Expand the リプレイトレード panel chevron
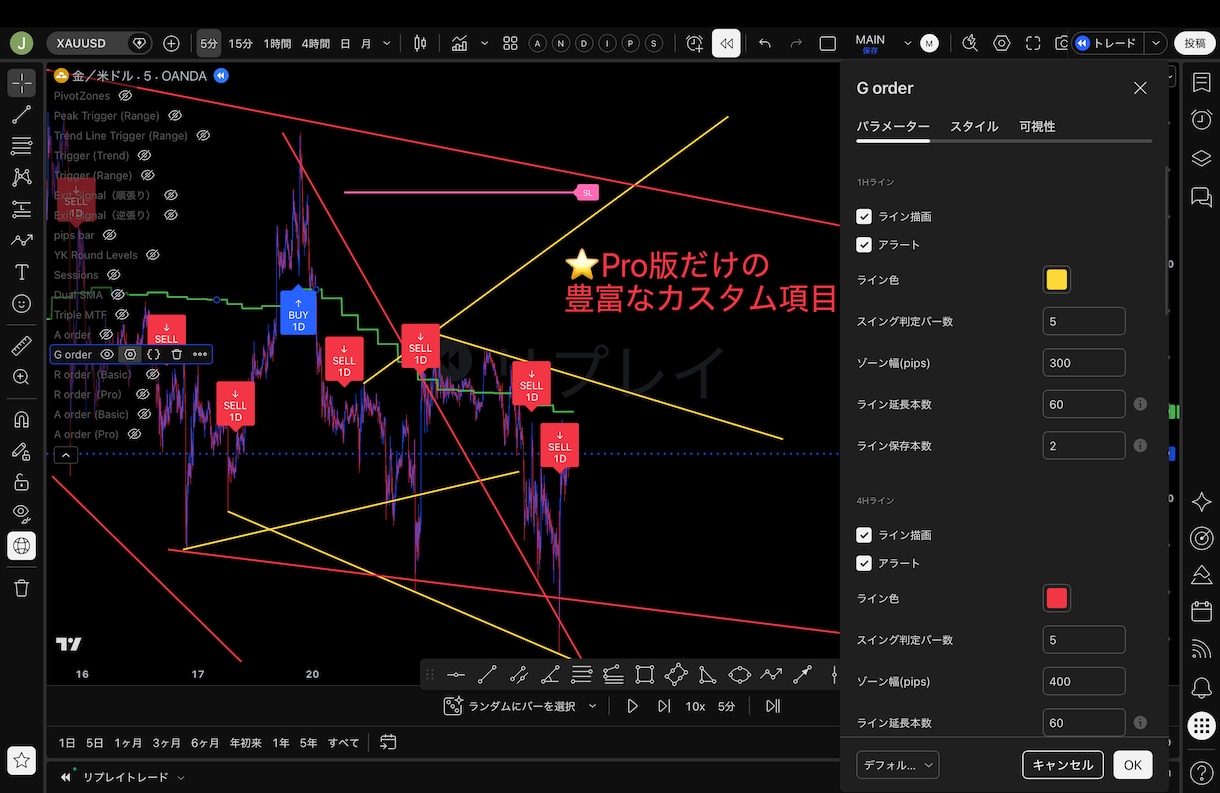The width and height of the screenshot is (1220, 793). (x=181, y=777)
